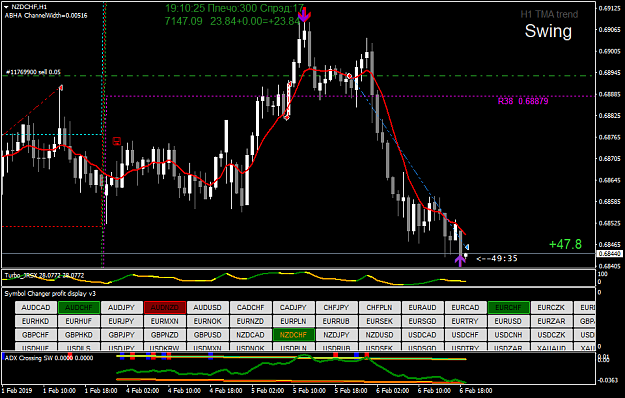Click the EURSEK symbol button
Screen dimensions: 625x398
[379, 321]
